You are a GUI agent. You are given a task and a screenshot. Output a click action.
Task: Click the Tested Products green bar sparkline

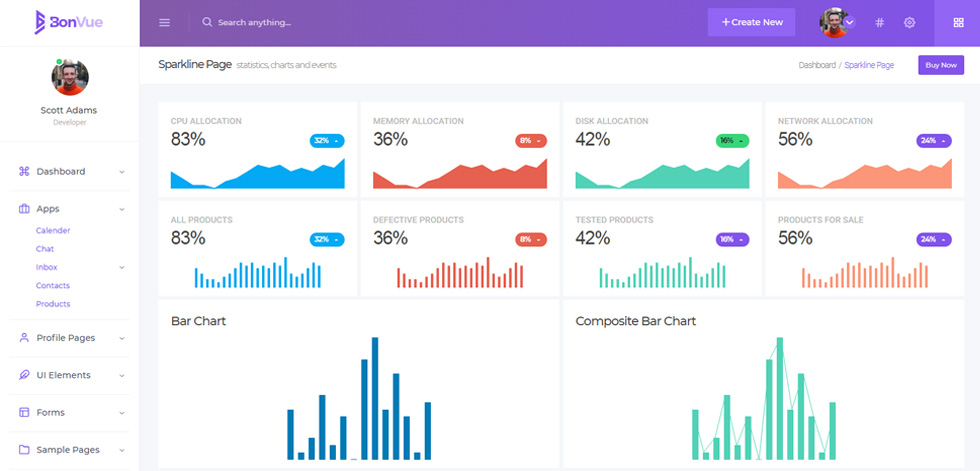pos(662,272)
